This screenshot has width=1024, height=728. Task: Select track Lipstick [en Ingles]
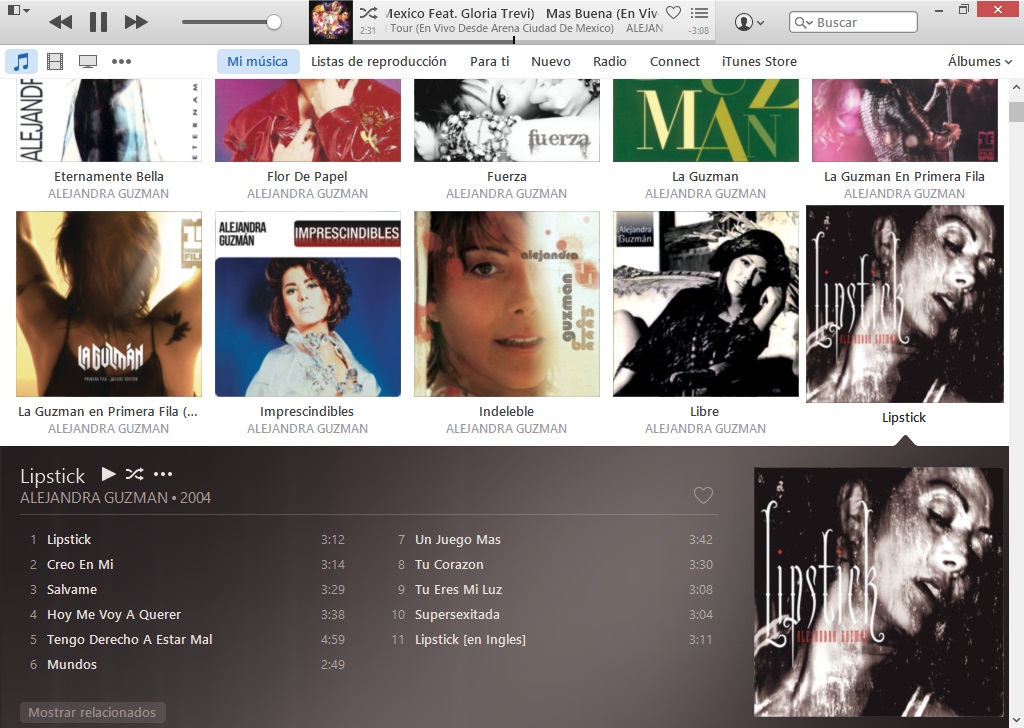tap(554, 639)
